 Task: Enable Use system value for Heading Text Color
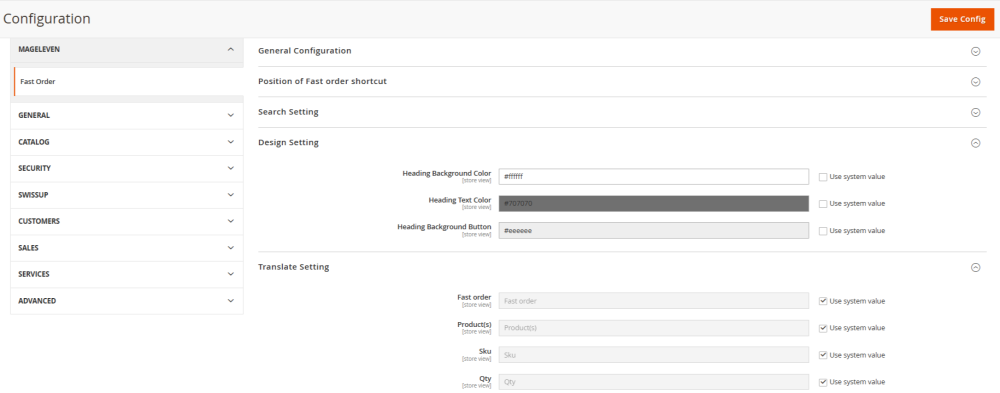(823, 204)
